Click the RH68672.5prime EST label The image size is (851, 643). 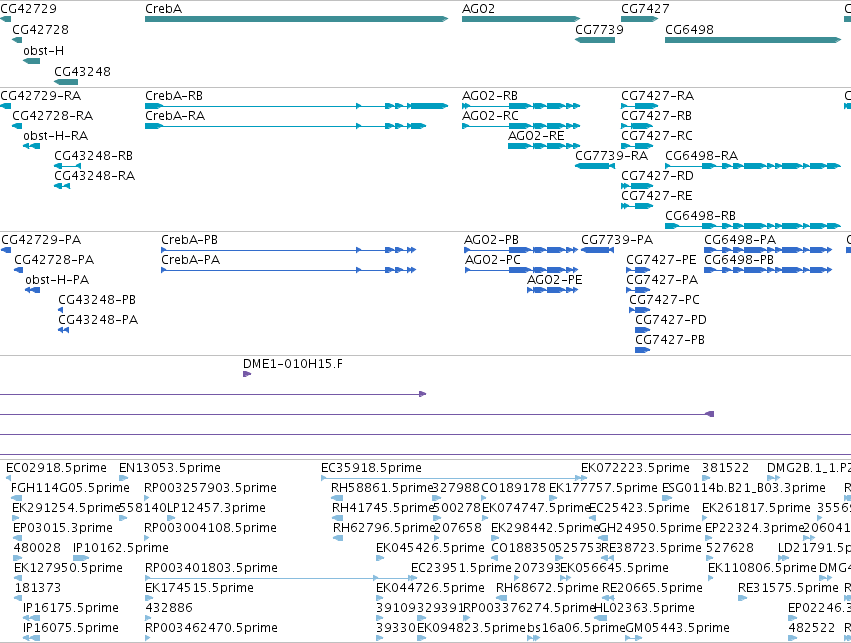(547, 588)
